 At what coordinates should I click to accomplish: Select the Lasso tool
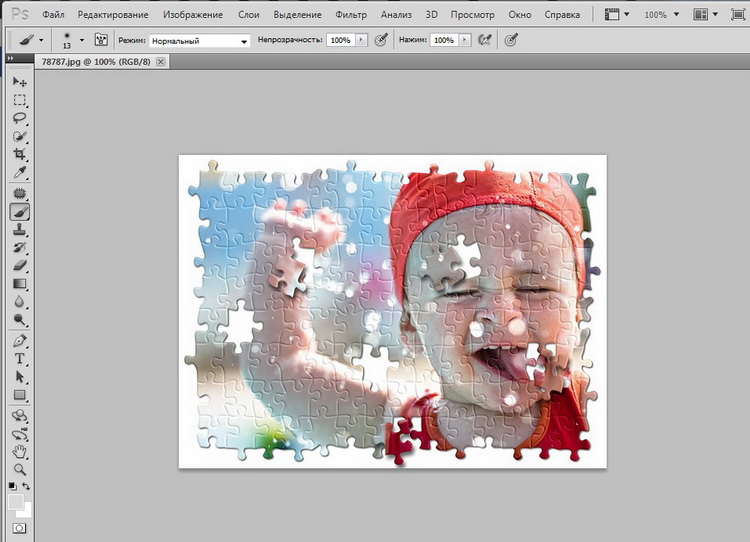pos(19,118)
